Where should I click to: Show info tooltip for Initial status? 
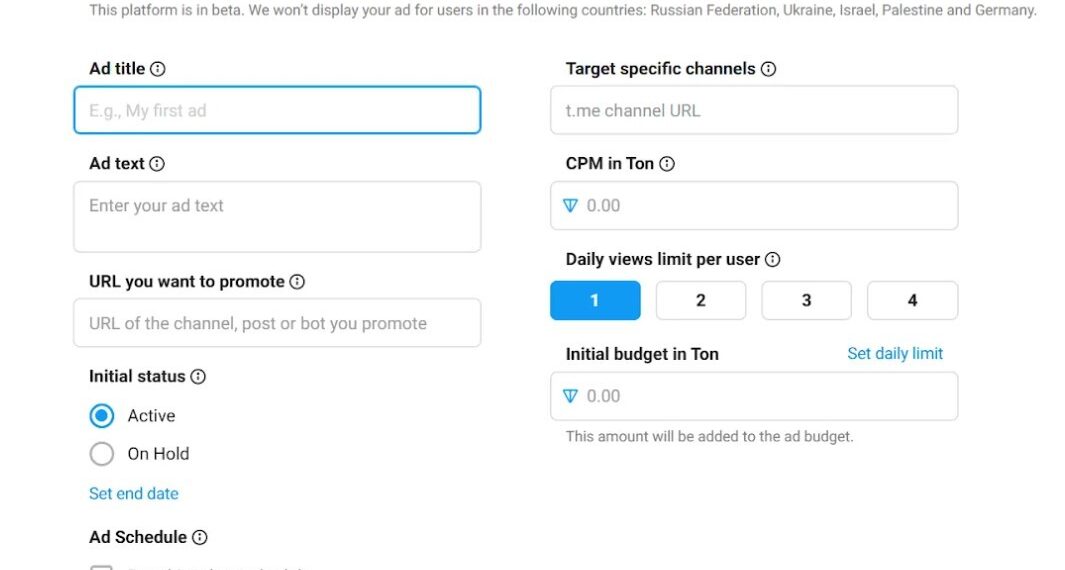(198, 376)
